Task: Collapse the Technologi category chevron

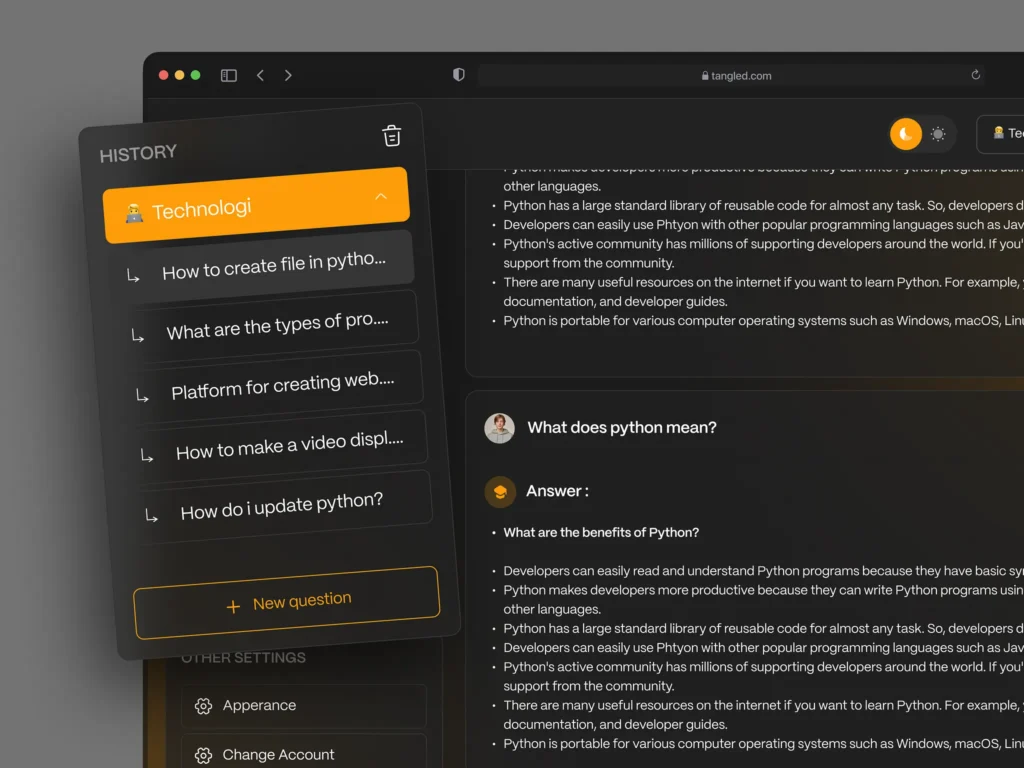Action: [381, 196]
